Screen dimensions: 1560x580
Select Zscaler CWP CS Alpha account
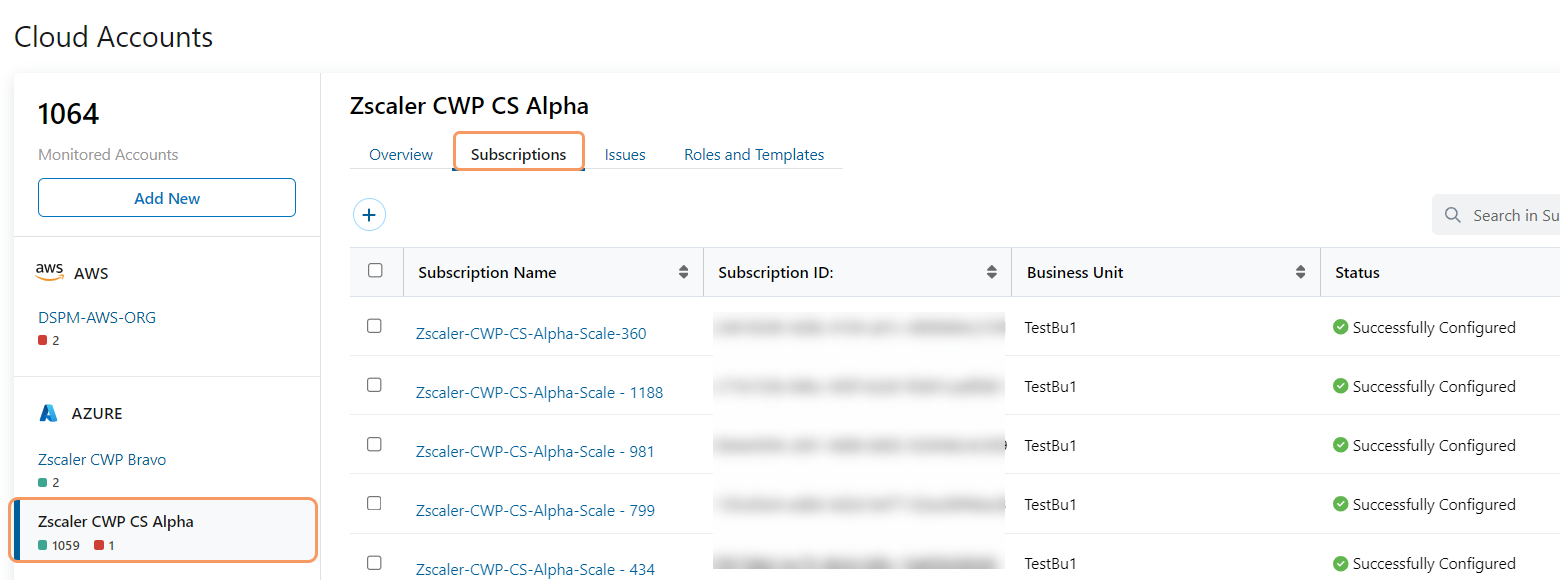pyautogui.click(x=166, y=531)
